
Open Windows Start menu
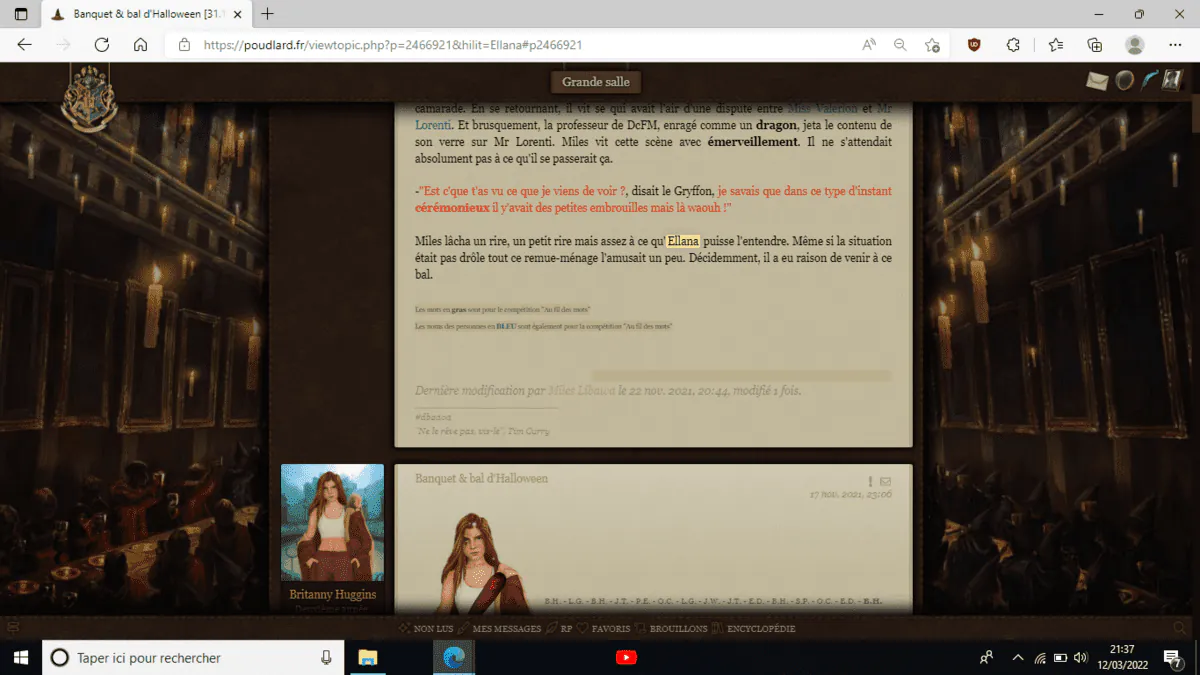[x=20, y=658]
